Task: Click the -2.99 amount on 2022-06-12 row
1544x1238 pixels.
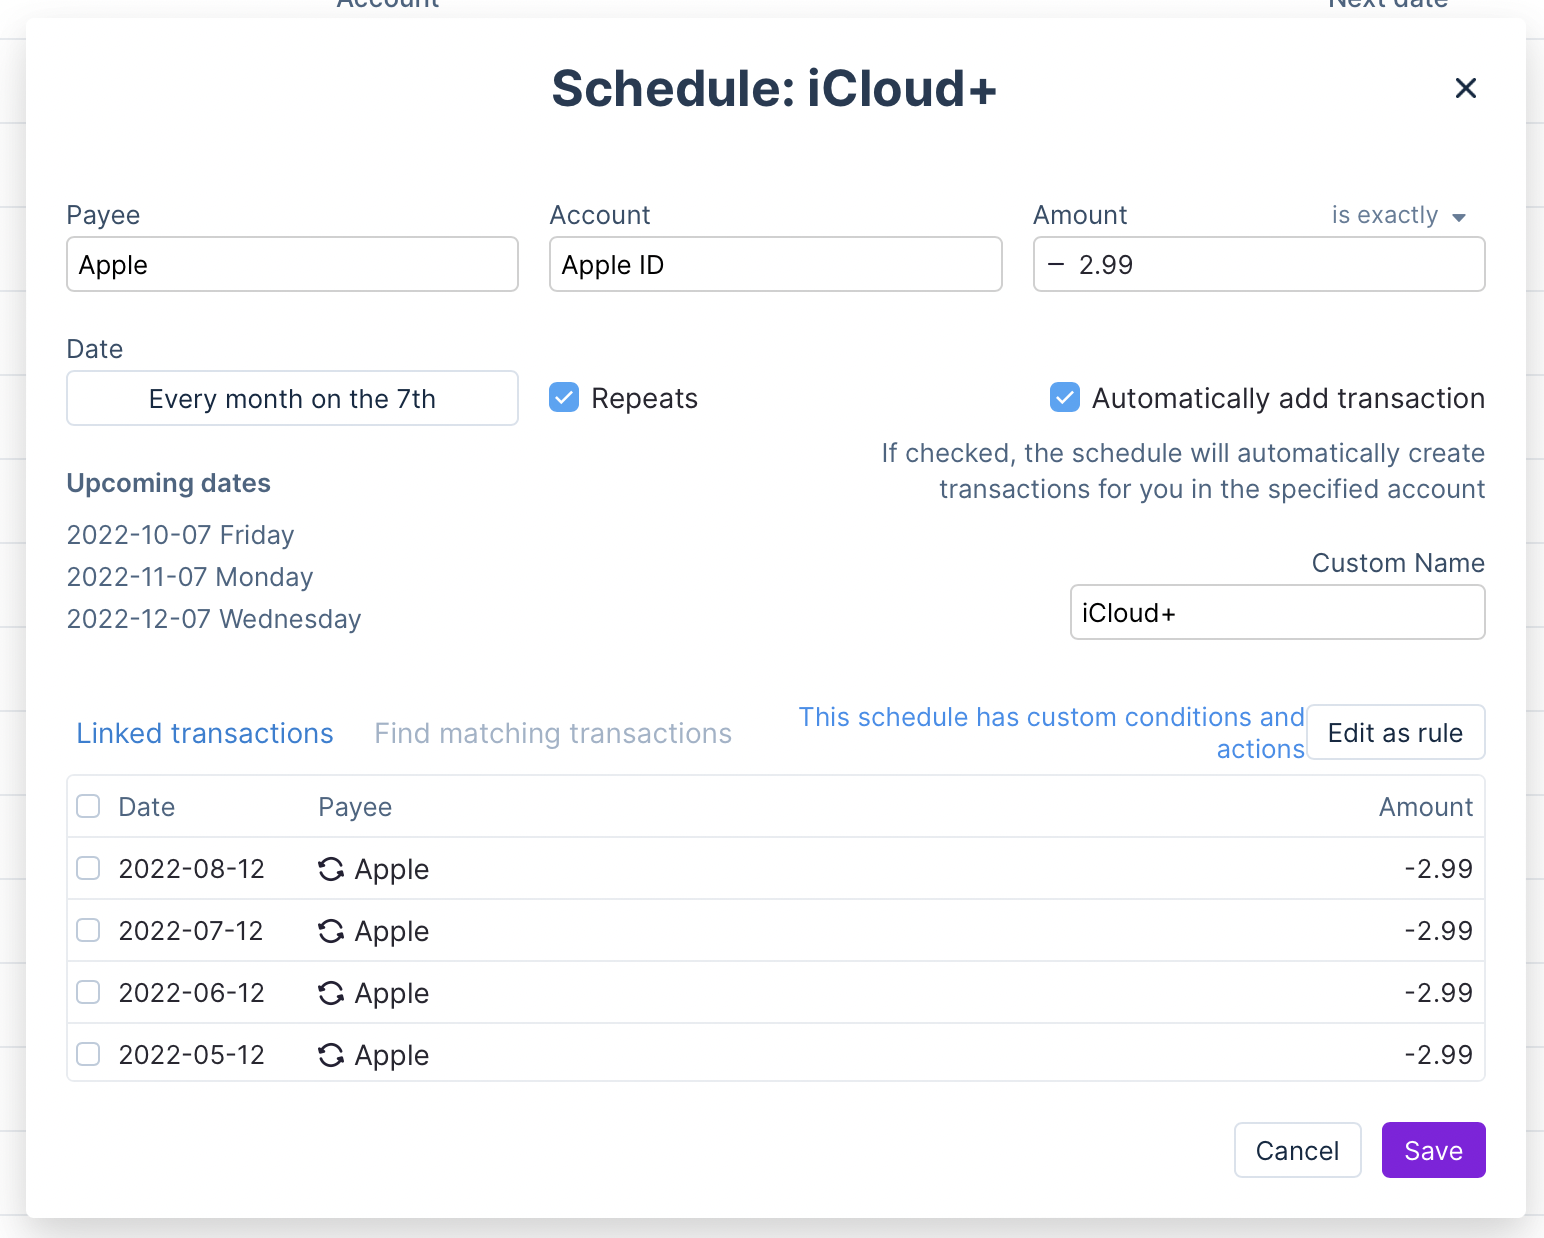Action: tap(1438, 993)
